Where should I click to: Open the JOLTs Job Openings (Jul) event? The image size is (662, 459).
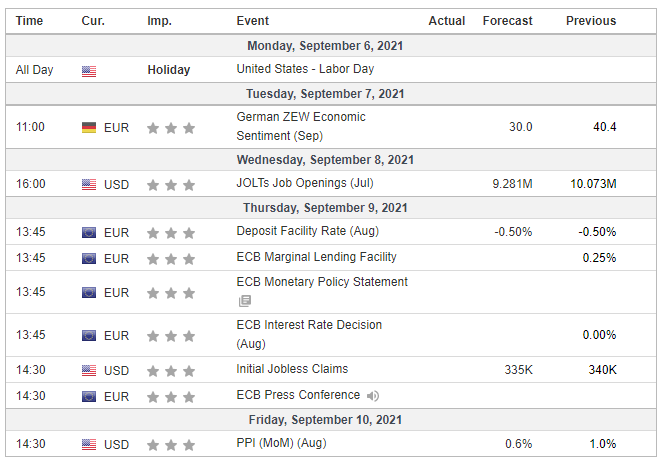pos(305,183)
